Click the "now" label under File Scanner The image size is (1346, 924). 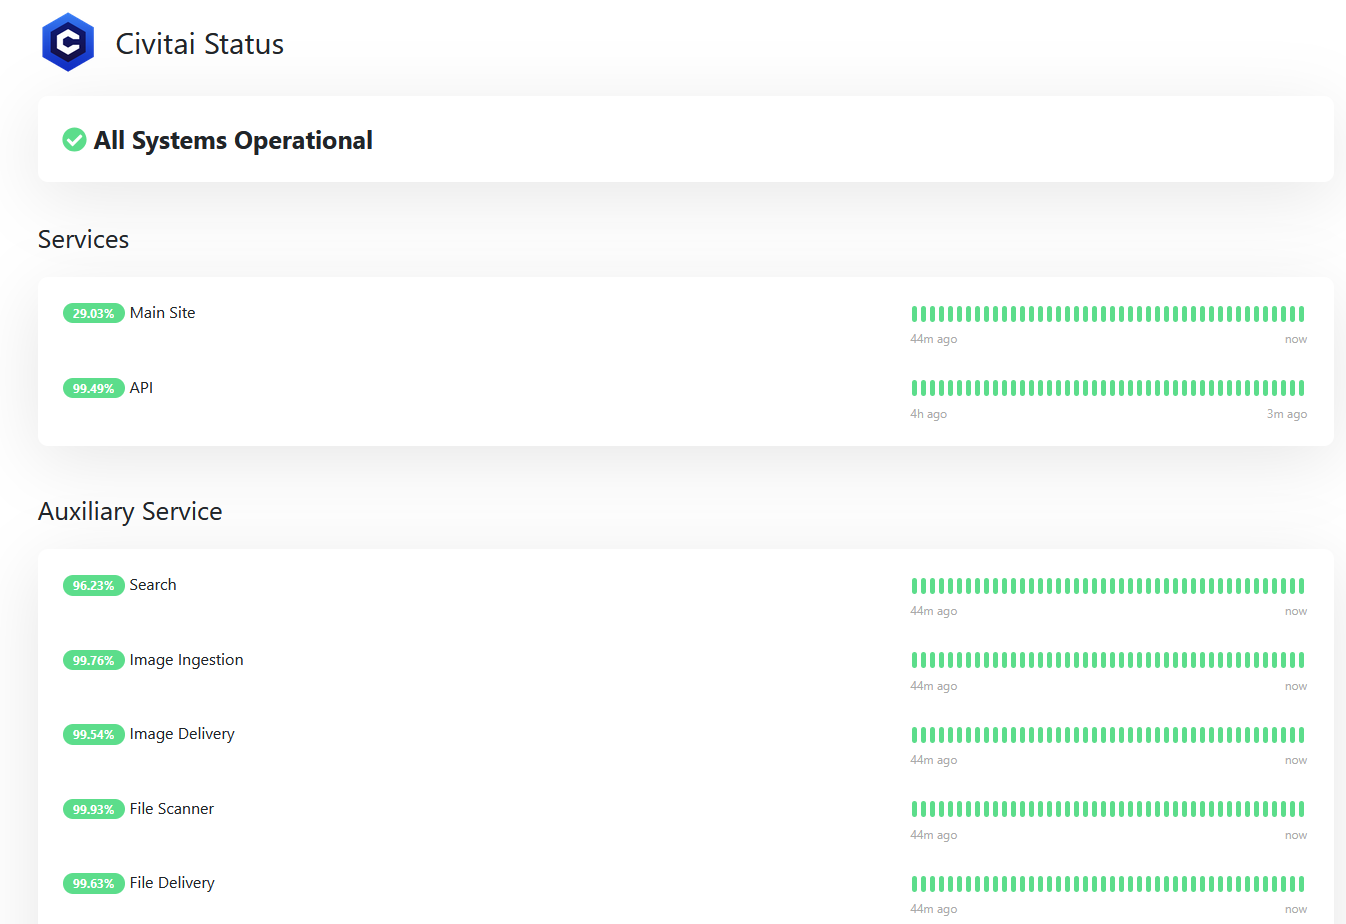(x=1296, y=835)
